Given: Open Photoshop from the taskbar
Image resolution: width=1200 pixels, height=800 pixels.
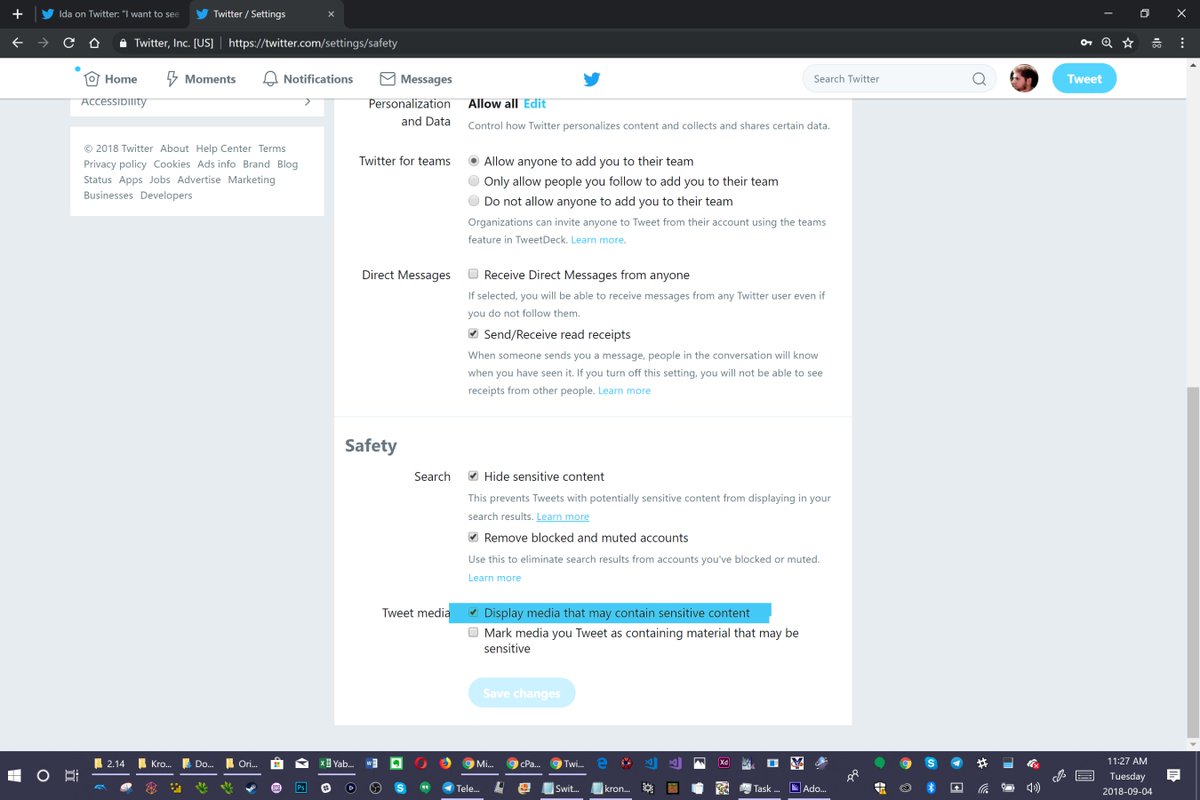Looking at the screenshot, I should coord(301,788).
